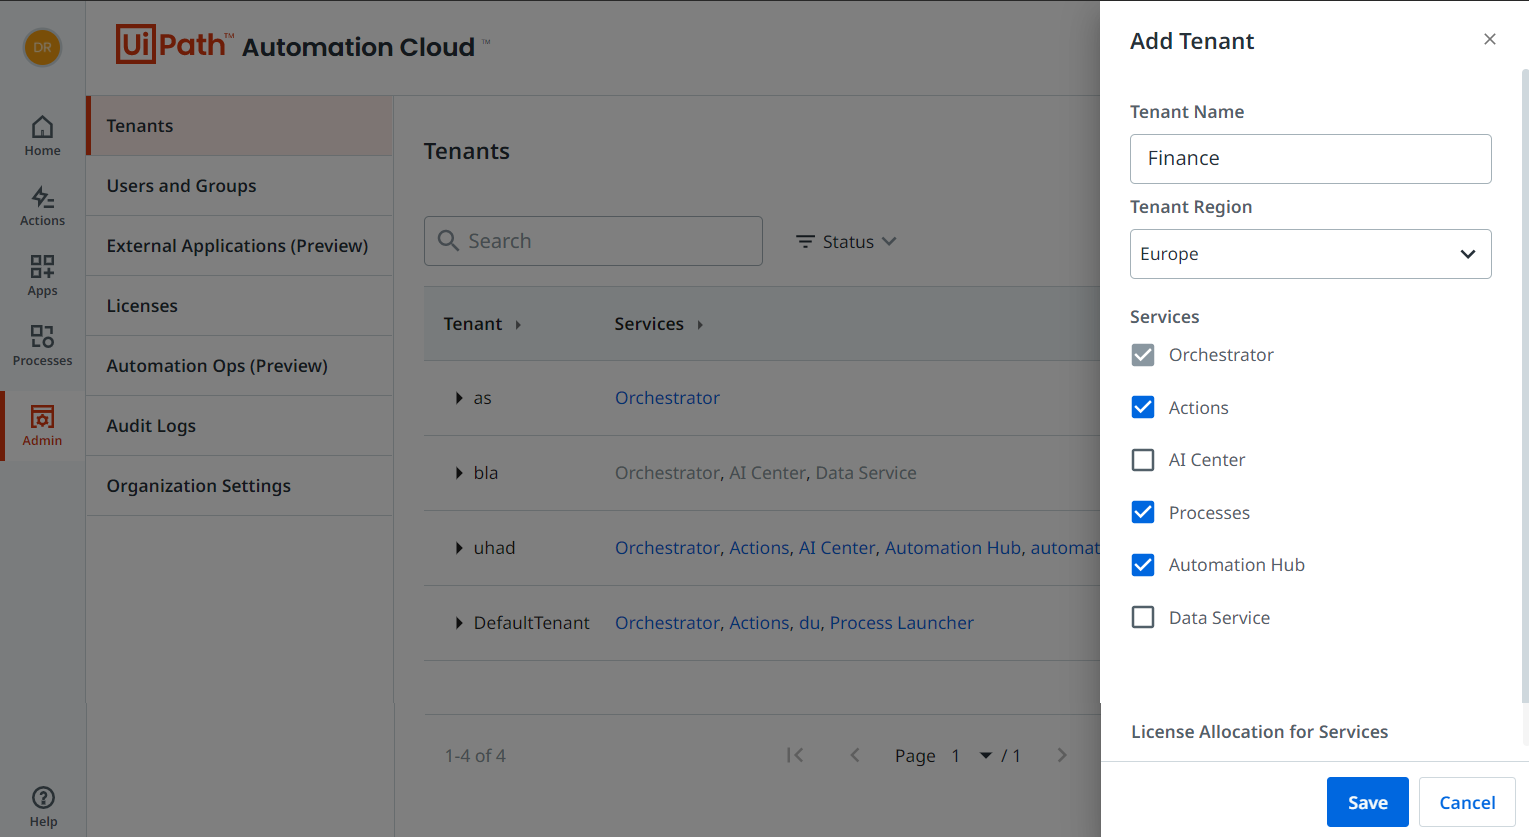Open Users and Groups menu item
The height and width of the screenshot is (837, 1529).
tap(240, 186)
